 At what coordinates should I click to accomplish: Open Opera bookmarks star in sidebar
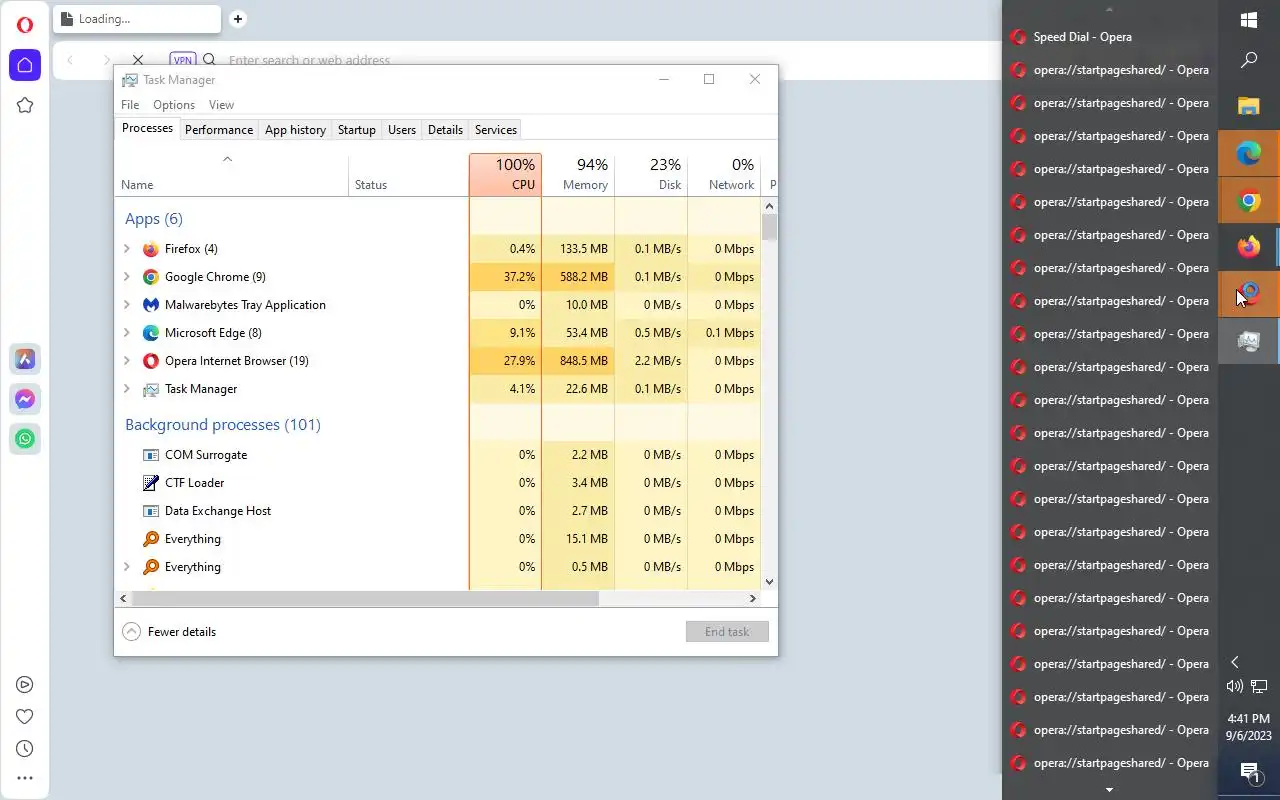[x=25, y=105]
